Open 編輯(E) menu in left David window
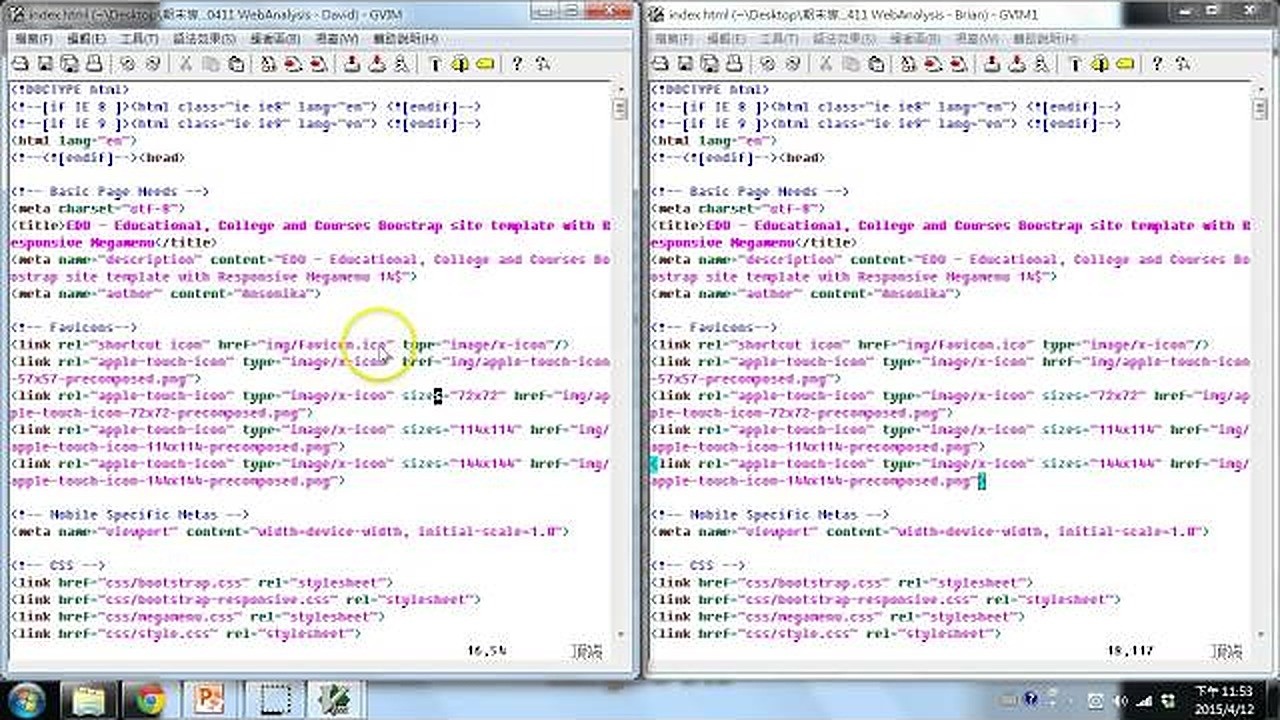This screenshot has width=1280, height=720. point(87,39)
